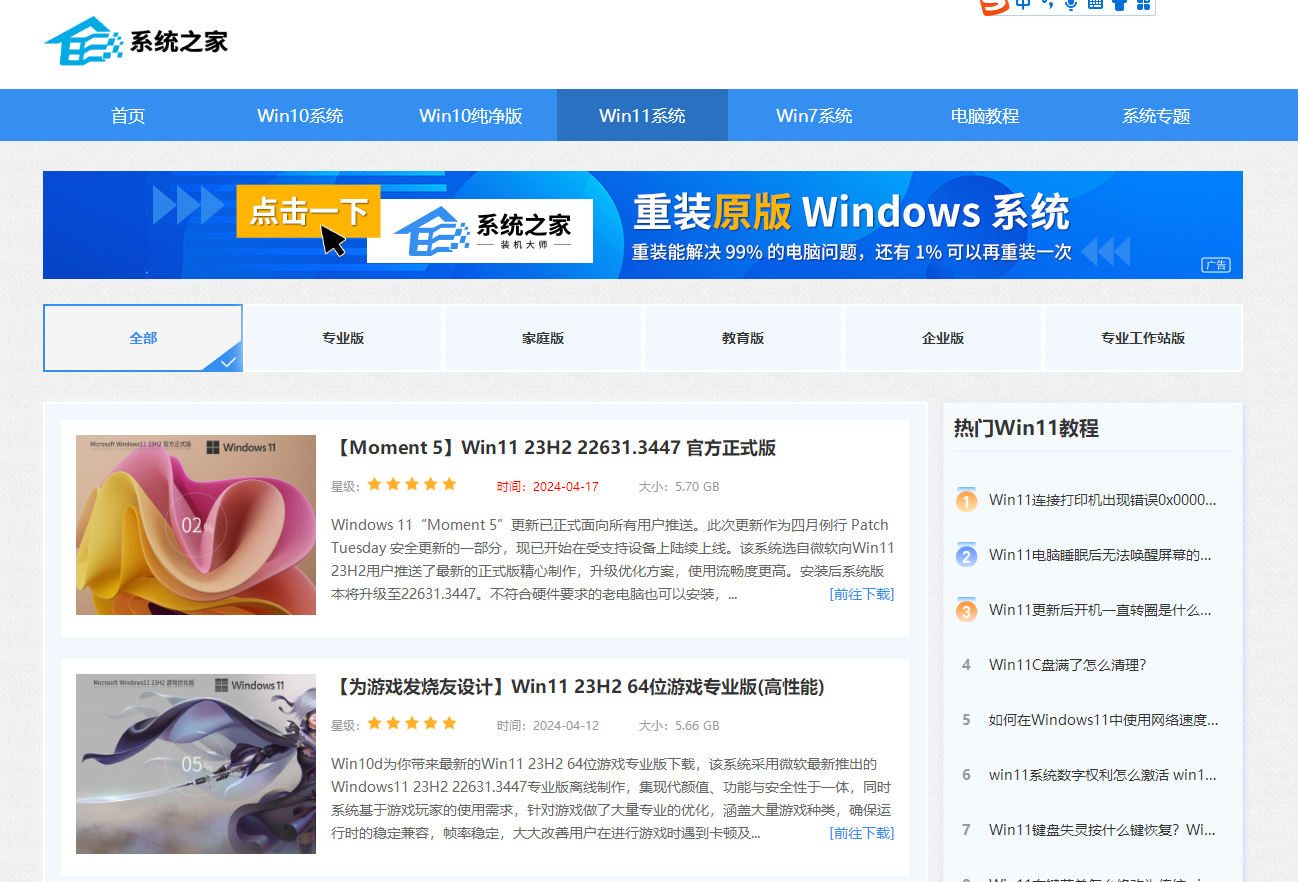The width and height of the screenshot is (1298, 882).
Task: Select the 专业版 filter tab
Action: click(x=343, y=338)
